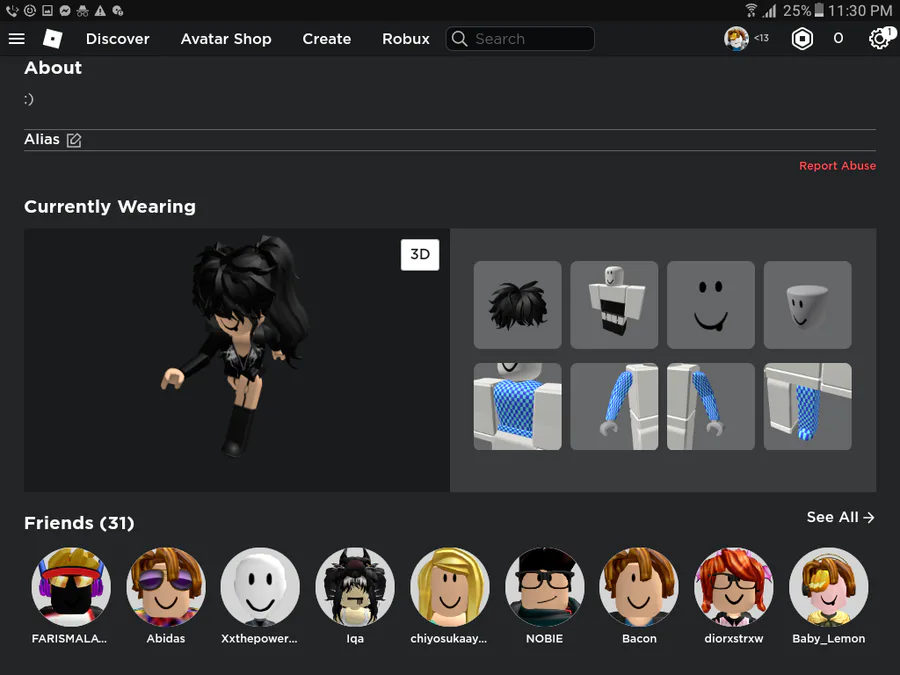Viewport: 900px width, 675px height.
Task: Open friend chiyosukaay... avatar
Action: (x=450, y=587)
